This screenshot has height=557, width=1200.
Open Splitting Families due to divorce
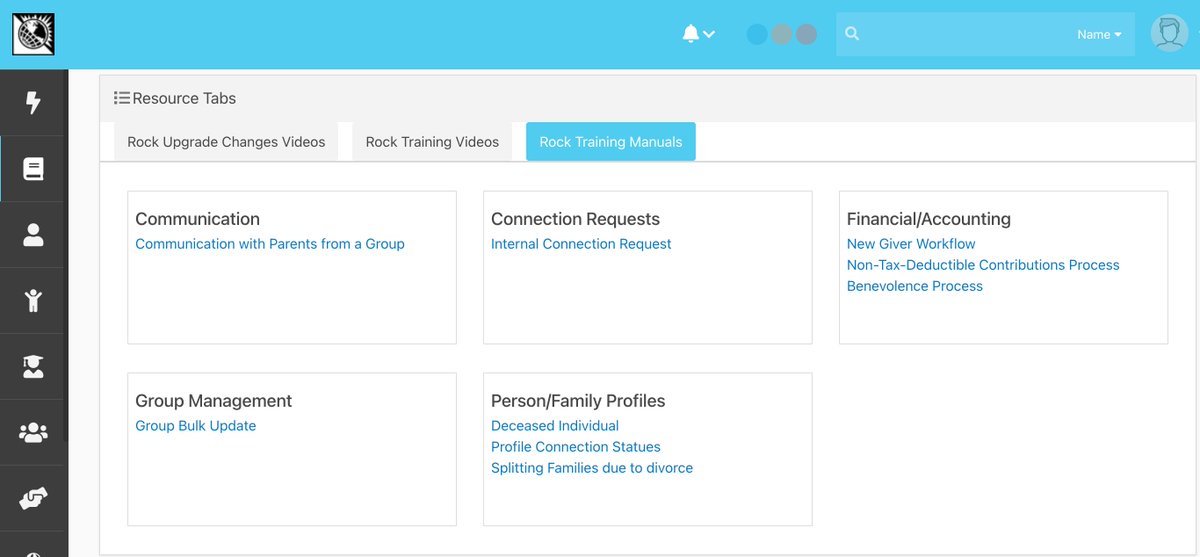coord(592,468)
